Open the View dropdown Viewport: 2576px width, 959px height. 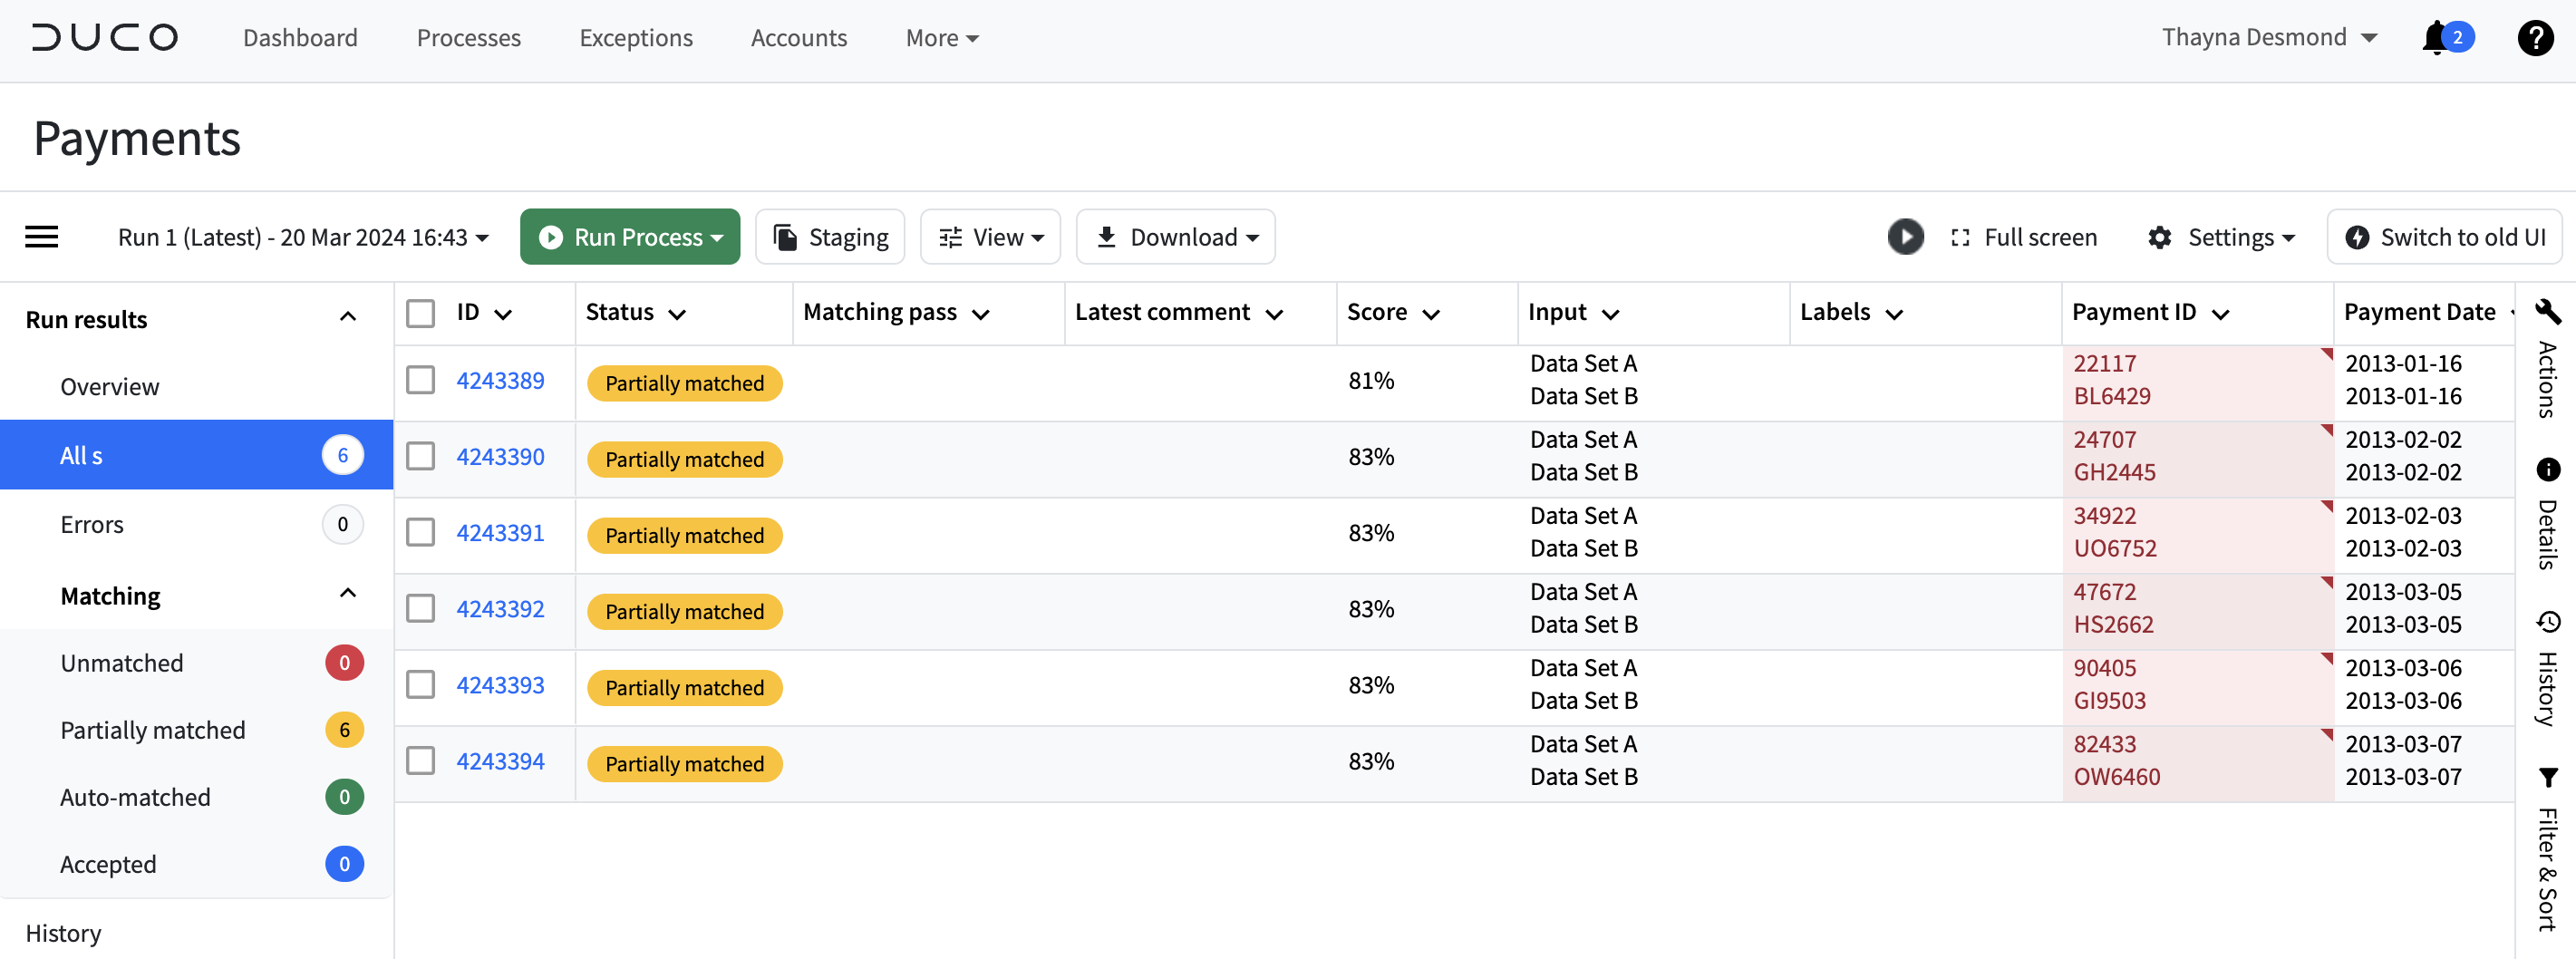(990, 237)
